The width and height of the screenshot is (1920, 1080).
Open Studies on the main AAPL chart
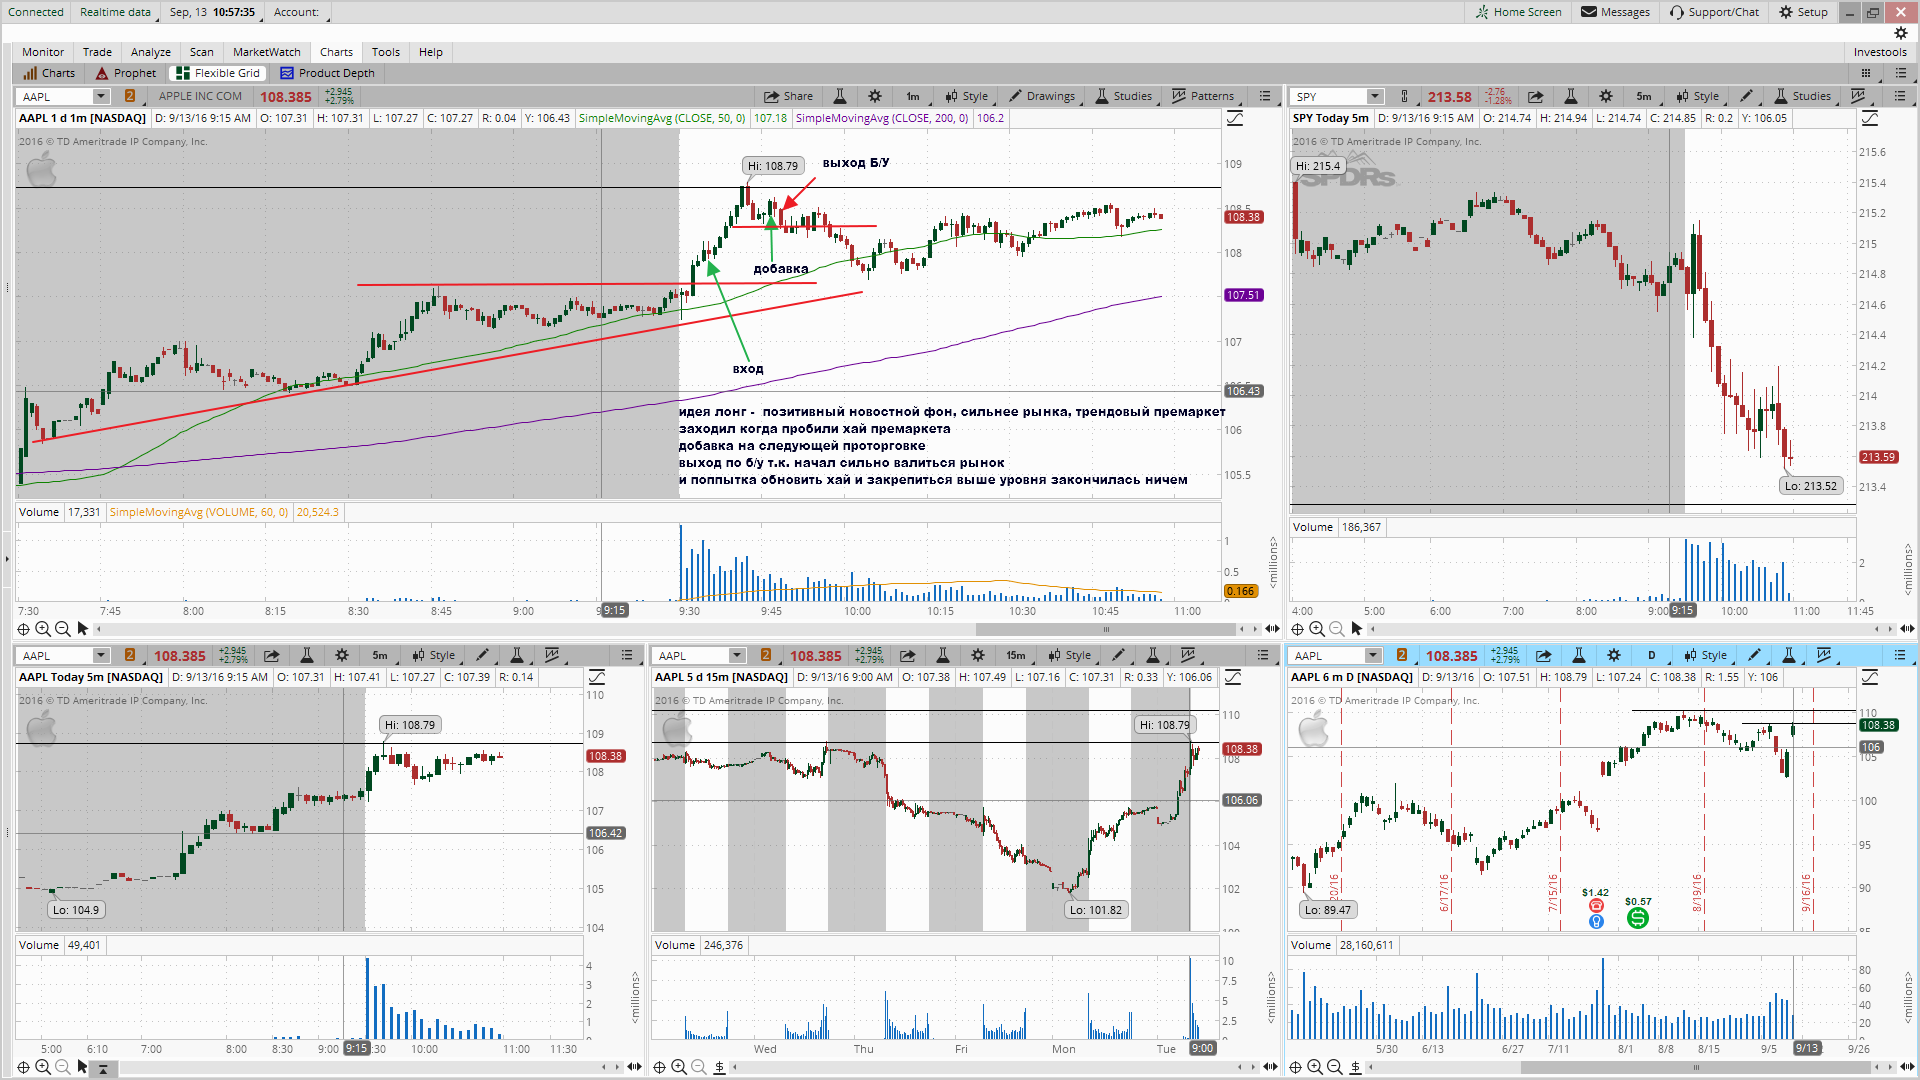pyautogui.click(x=1123, y=96)
